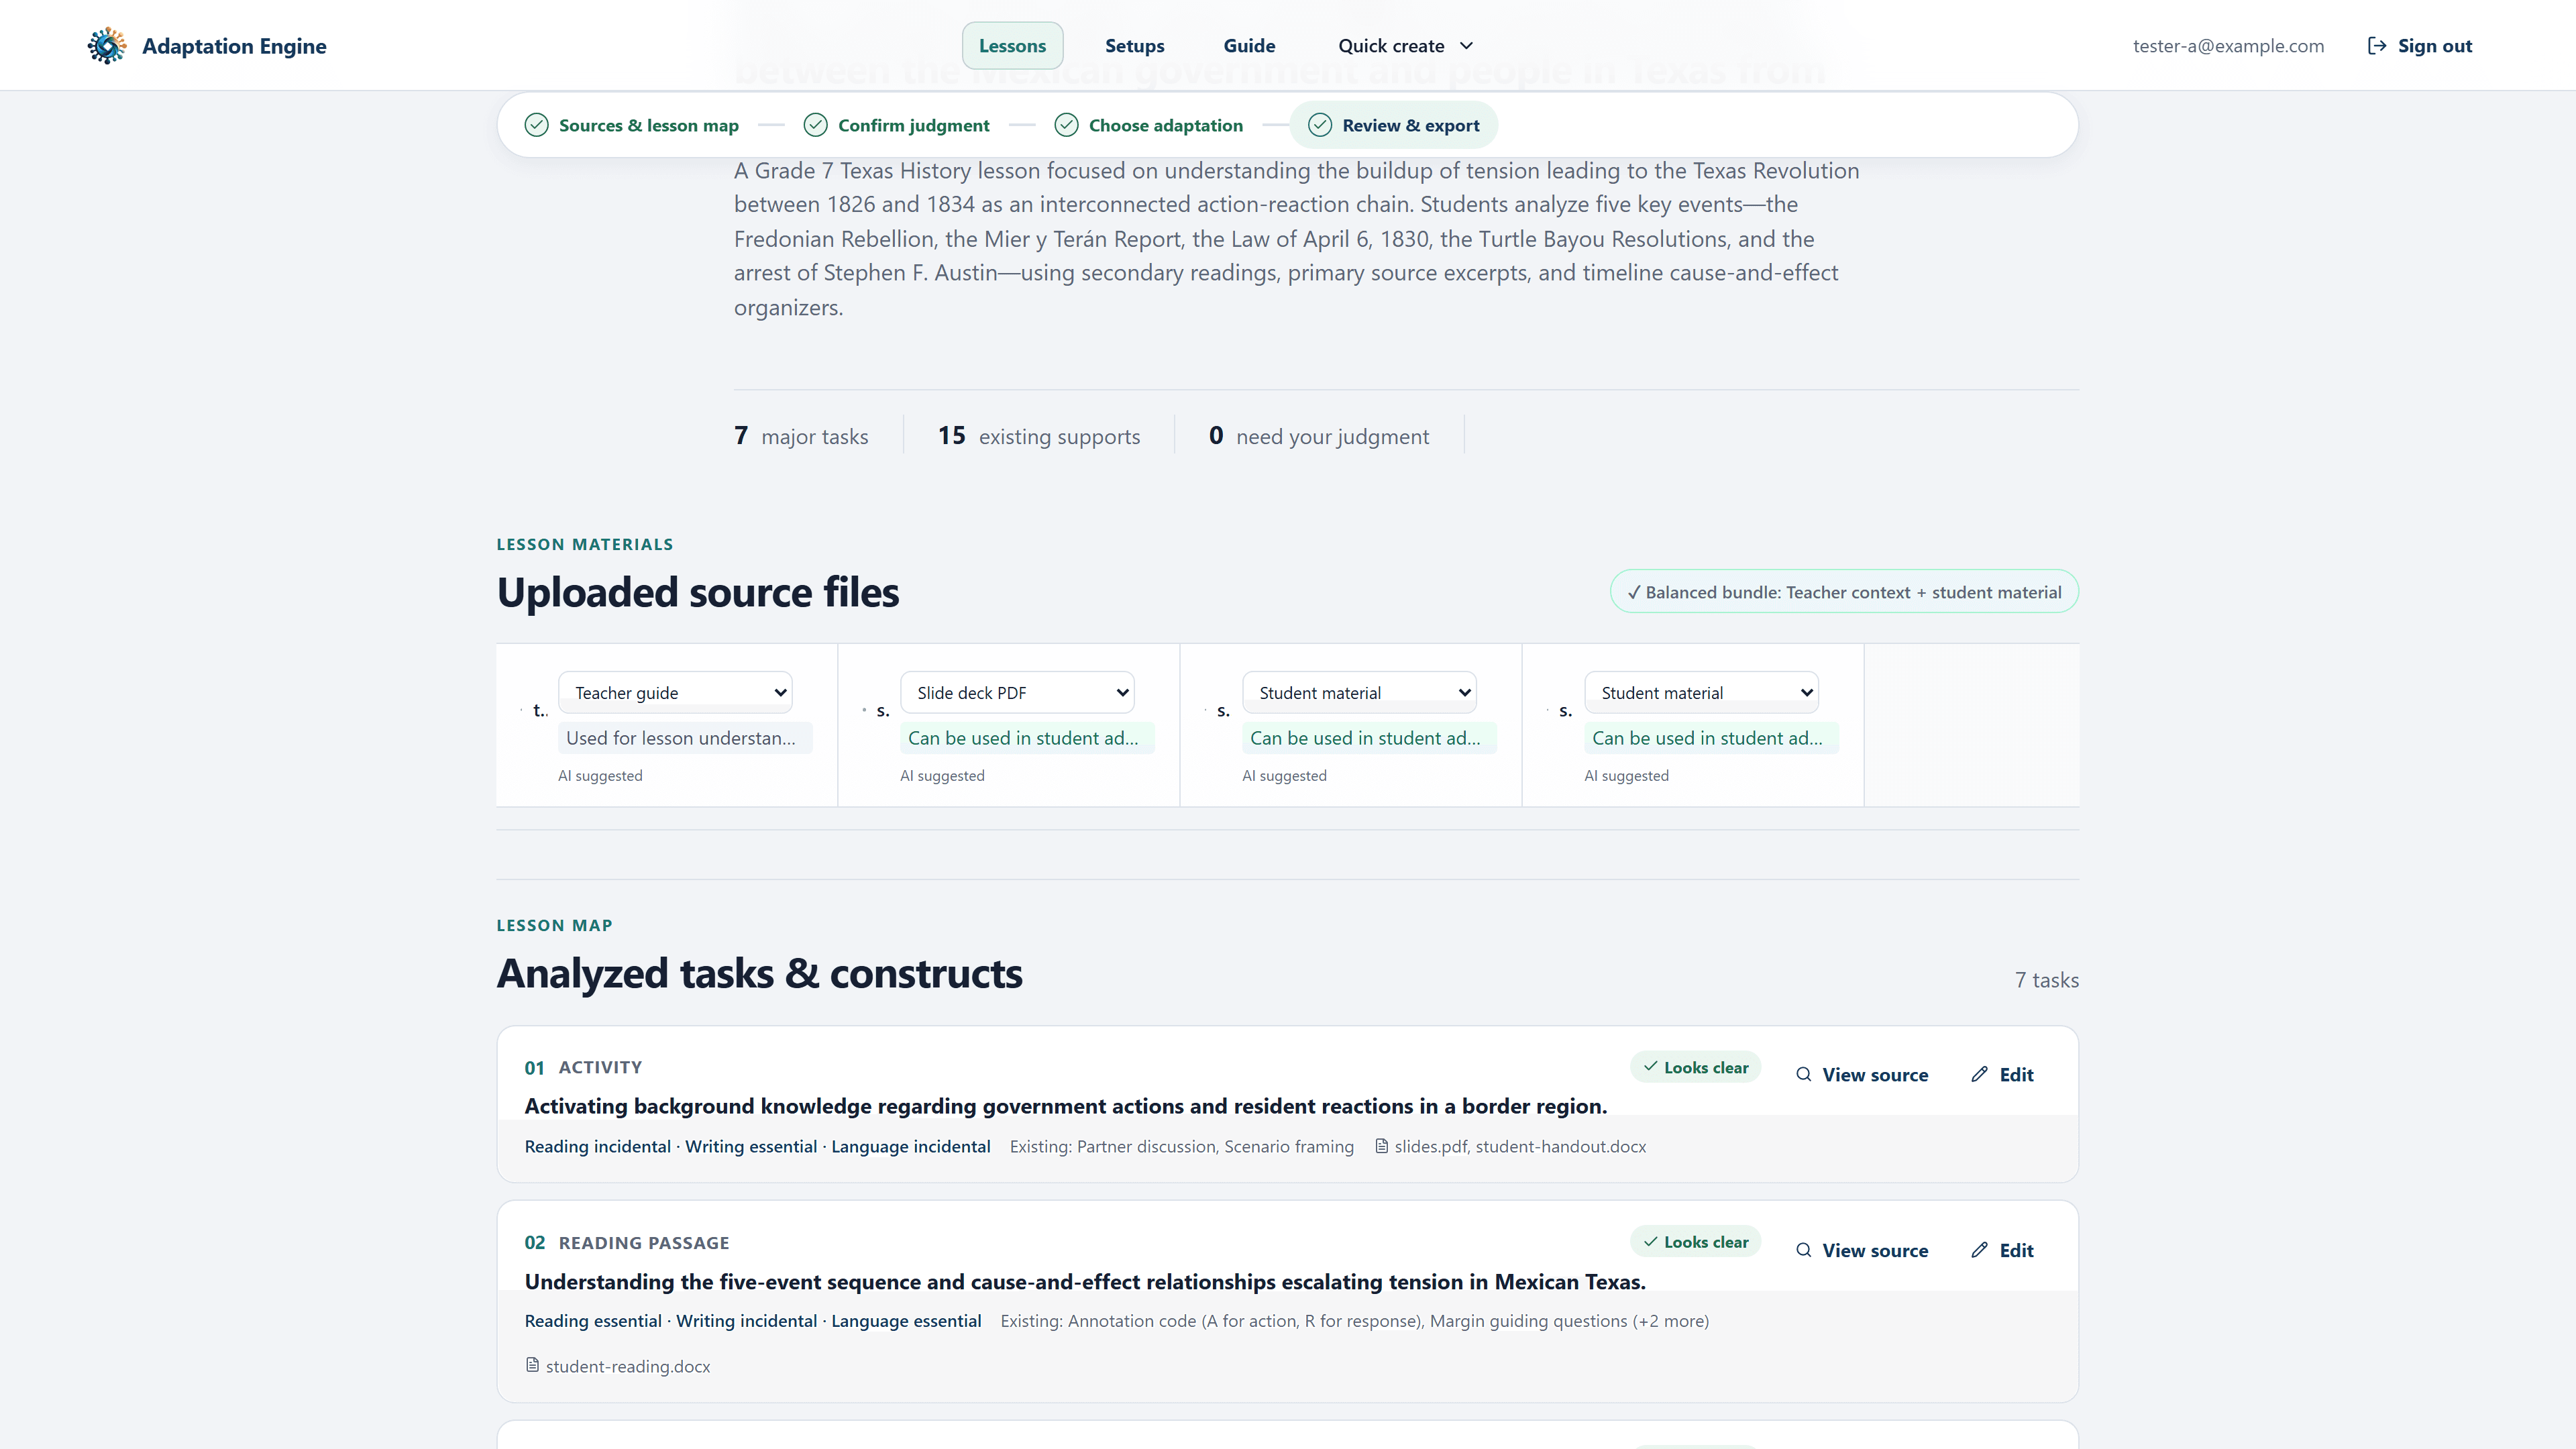Click View source on task 02 Reading Passage

click(1861, 1250)
